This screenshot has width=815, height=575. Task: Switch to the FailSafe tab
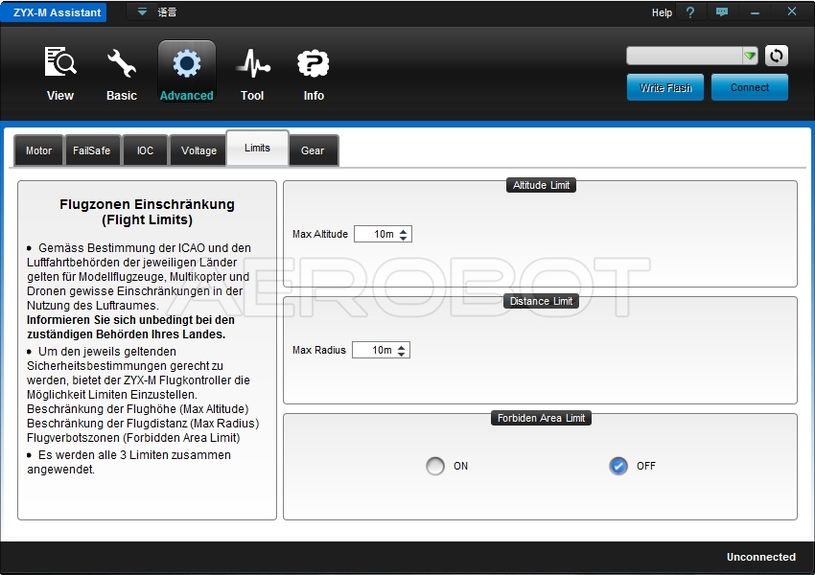(x=92, y=151)
